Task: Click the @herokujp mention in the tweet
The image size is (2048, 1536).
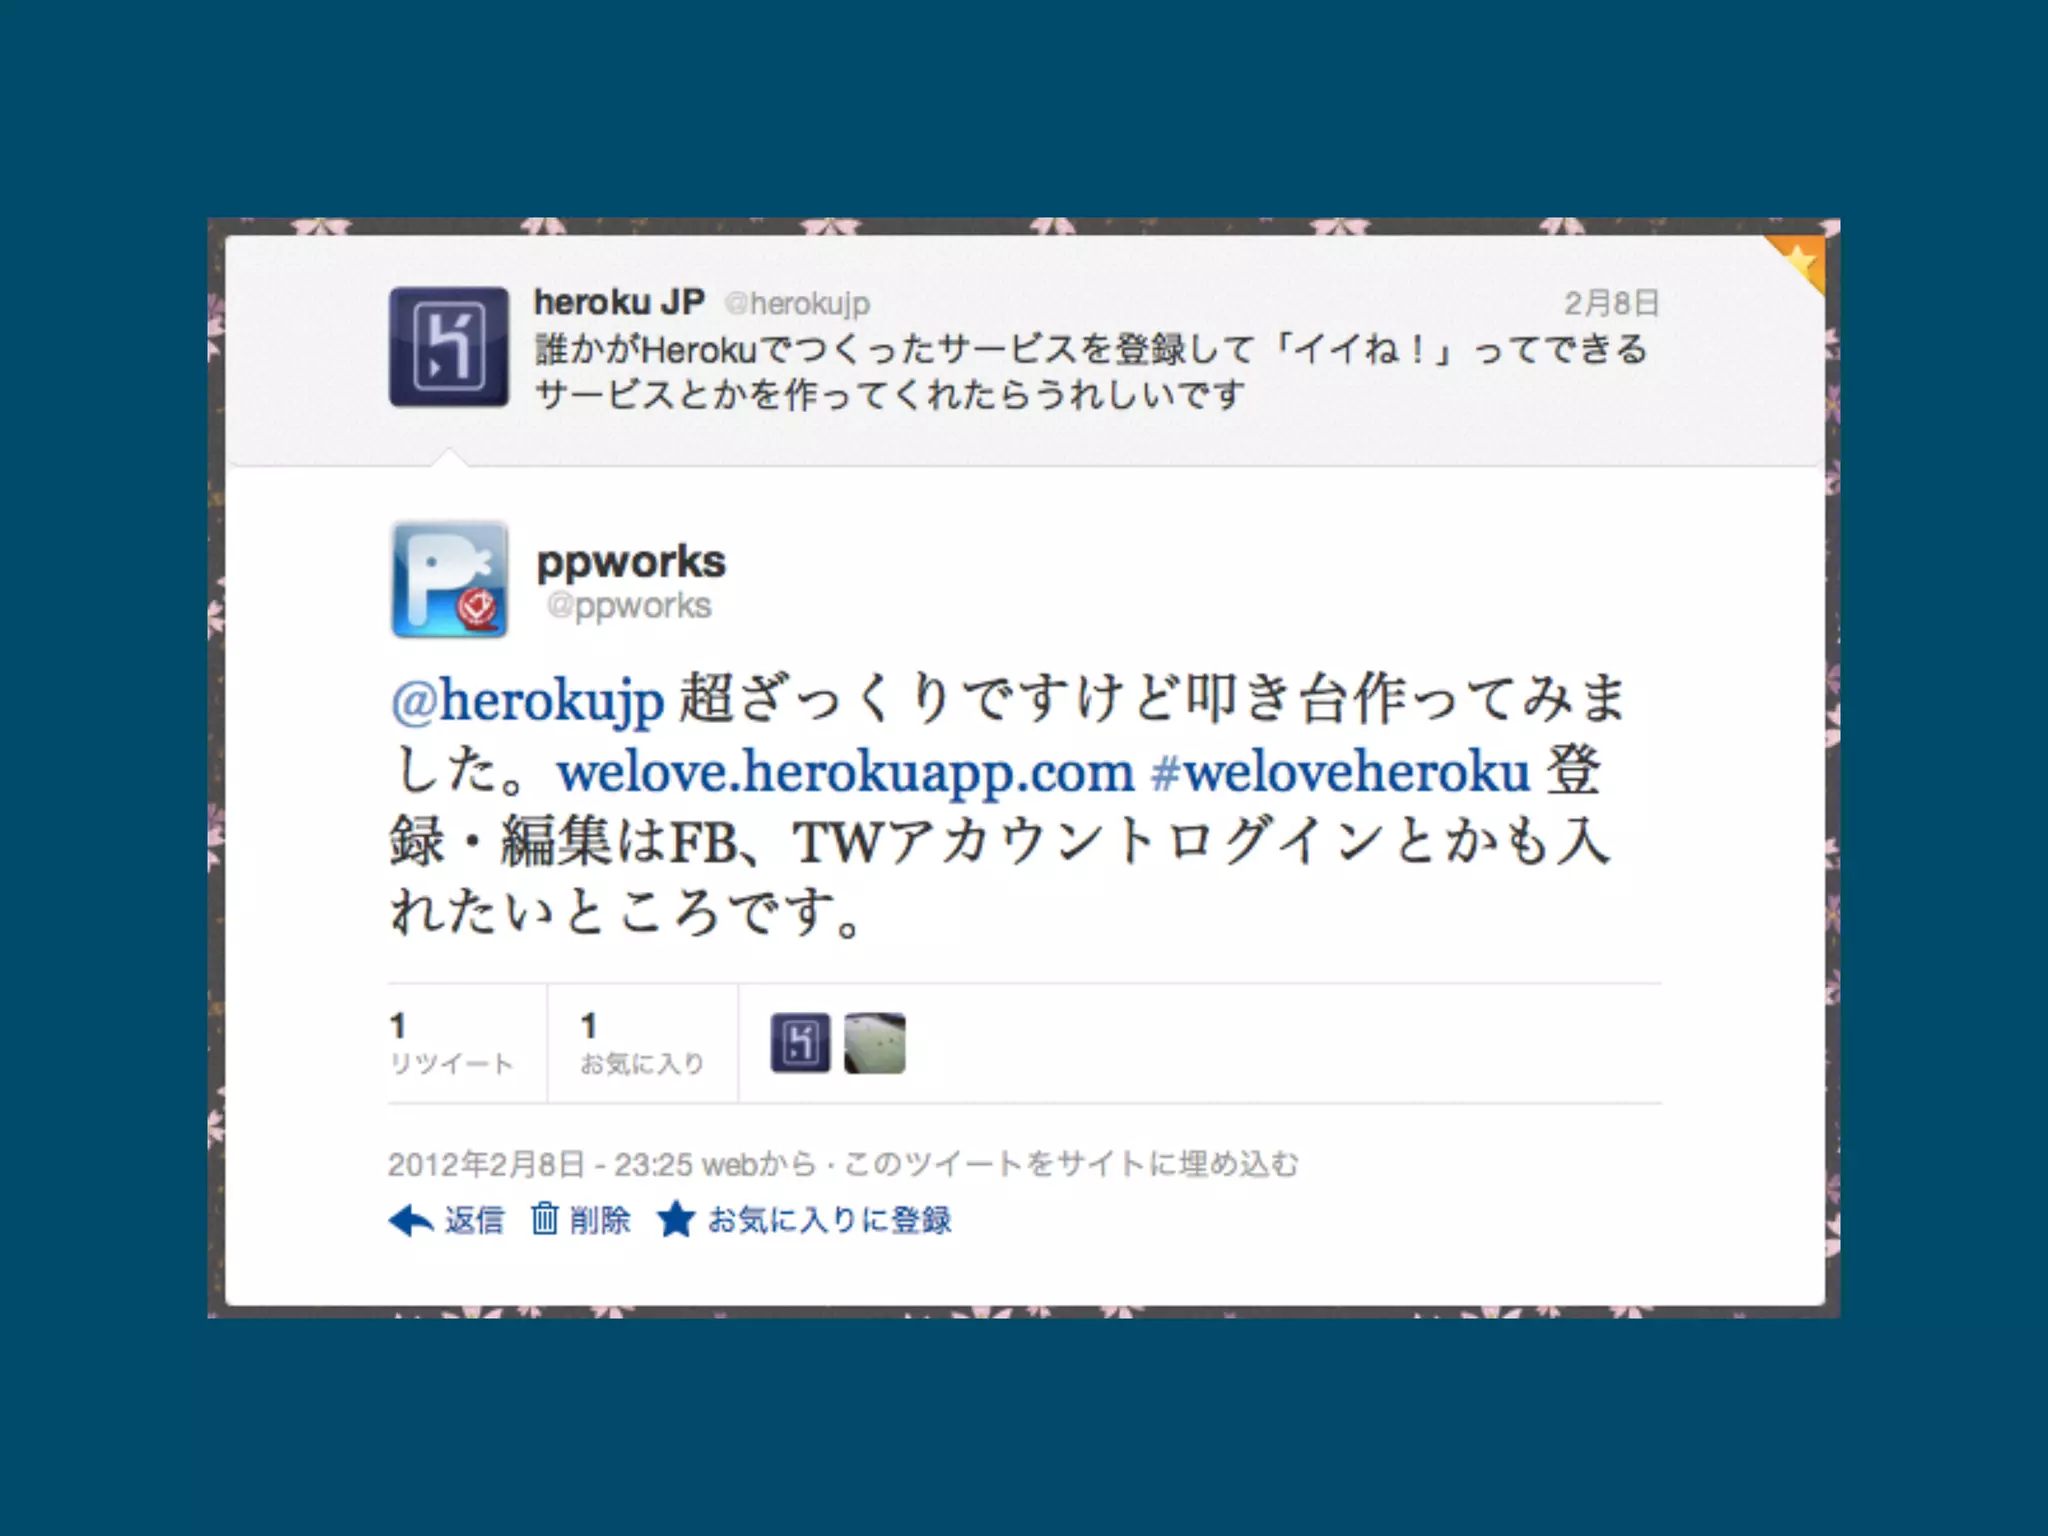Action: pyautogui.click(x=527, y=701)
